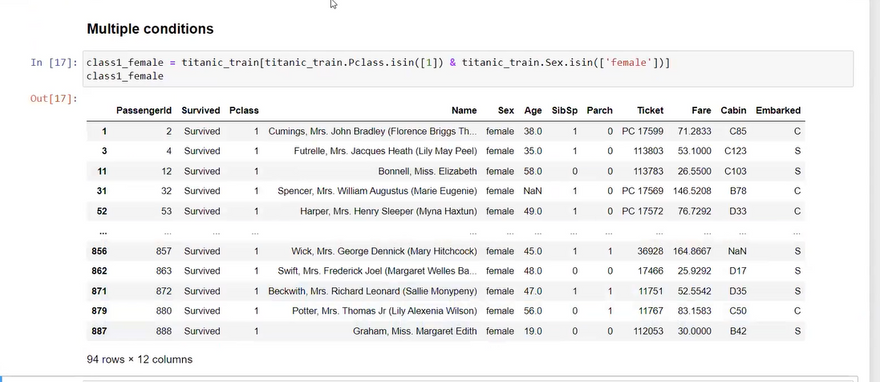The height and width of the screenshot is (382, 880).
Task: Click the In [17] input prompt
Action: click(53, 62)
